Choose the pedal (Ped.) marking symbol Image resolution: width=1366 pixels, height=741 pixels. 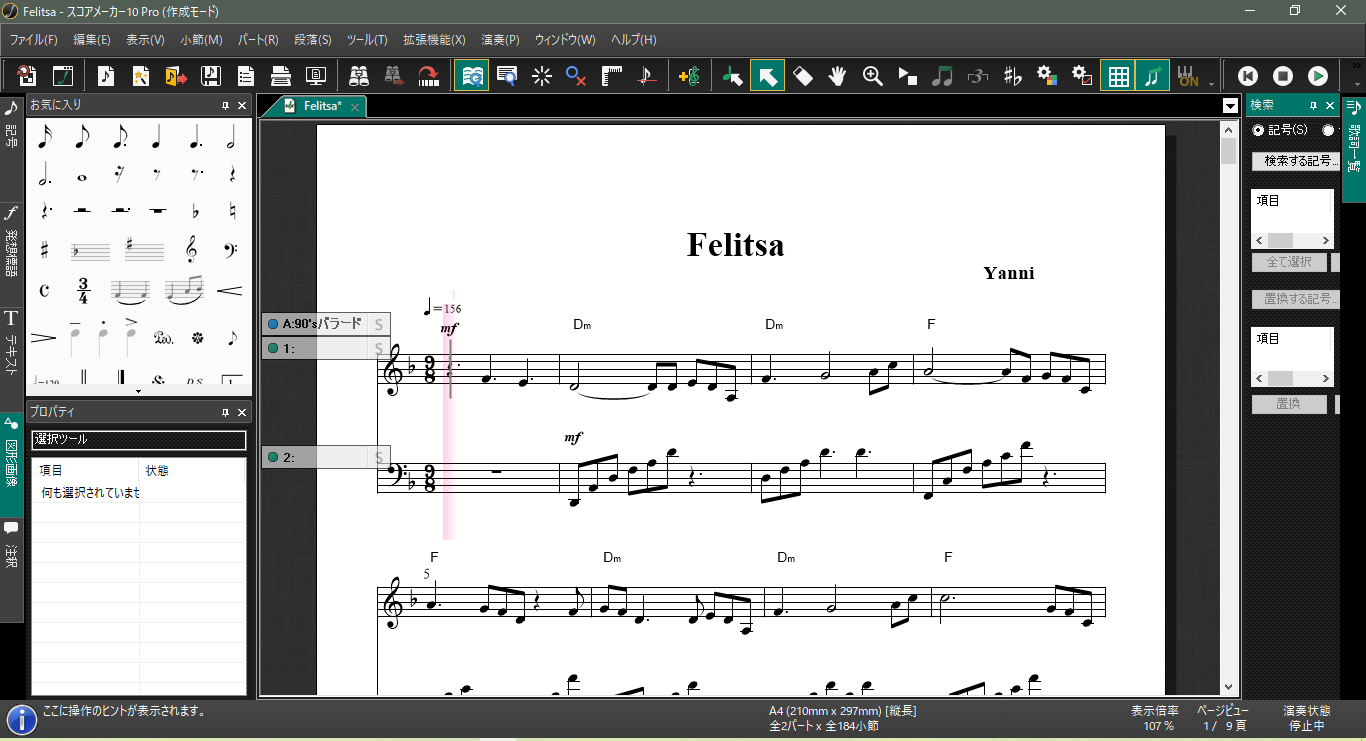point(164,337)
